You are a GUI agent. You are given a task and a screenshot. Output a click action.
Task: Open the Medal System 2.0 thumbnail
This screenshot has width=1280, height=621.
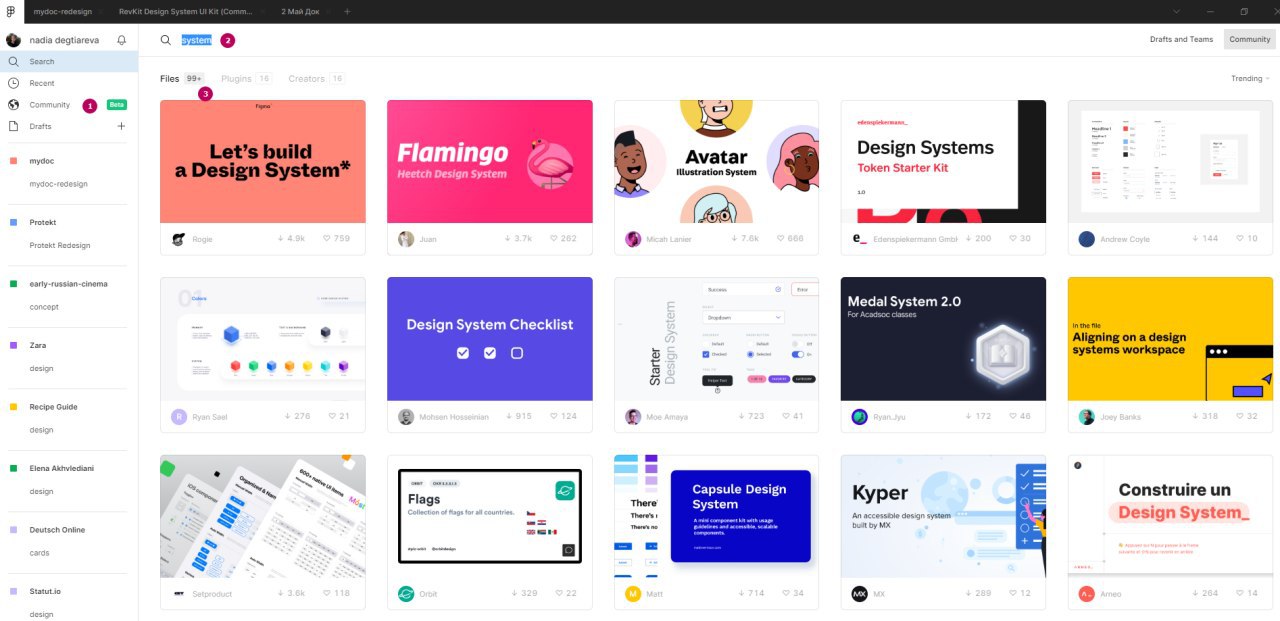click(944, 339)
